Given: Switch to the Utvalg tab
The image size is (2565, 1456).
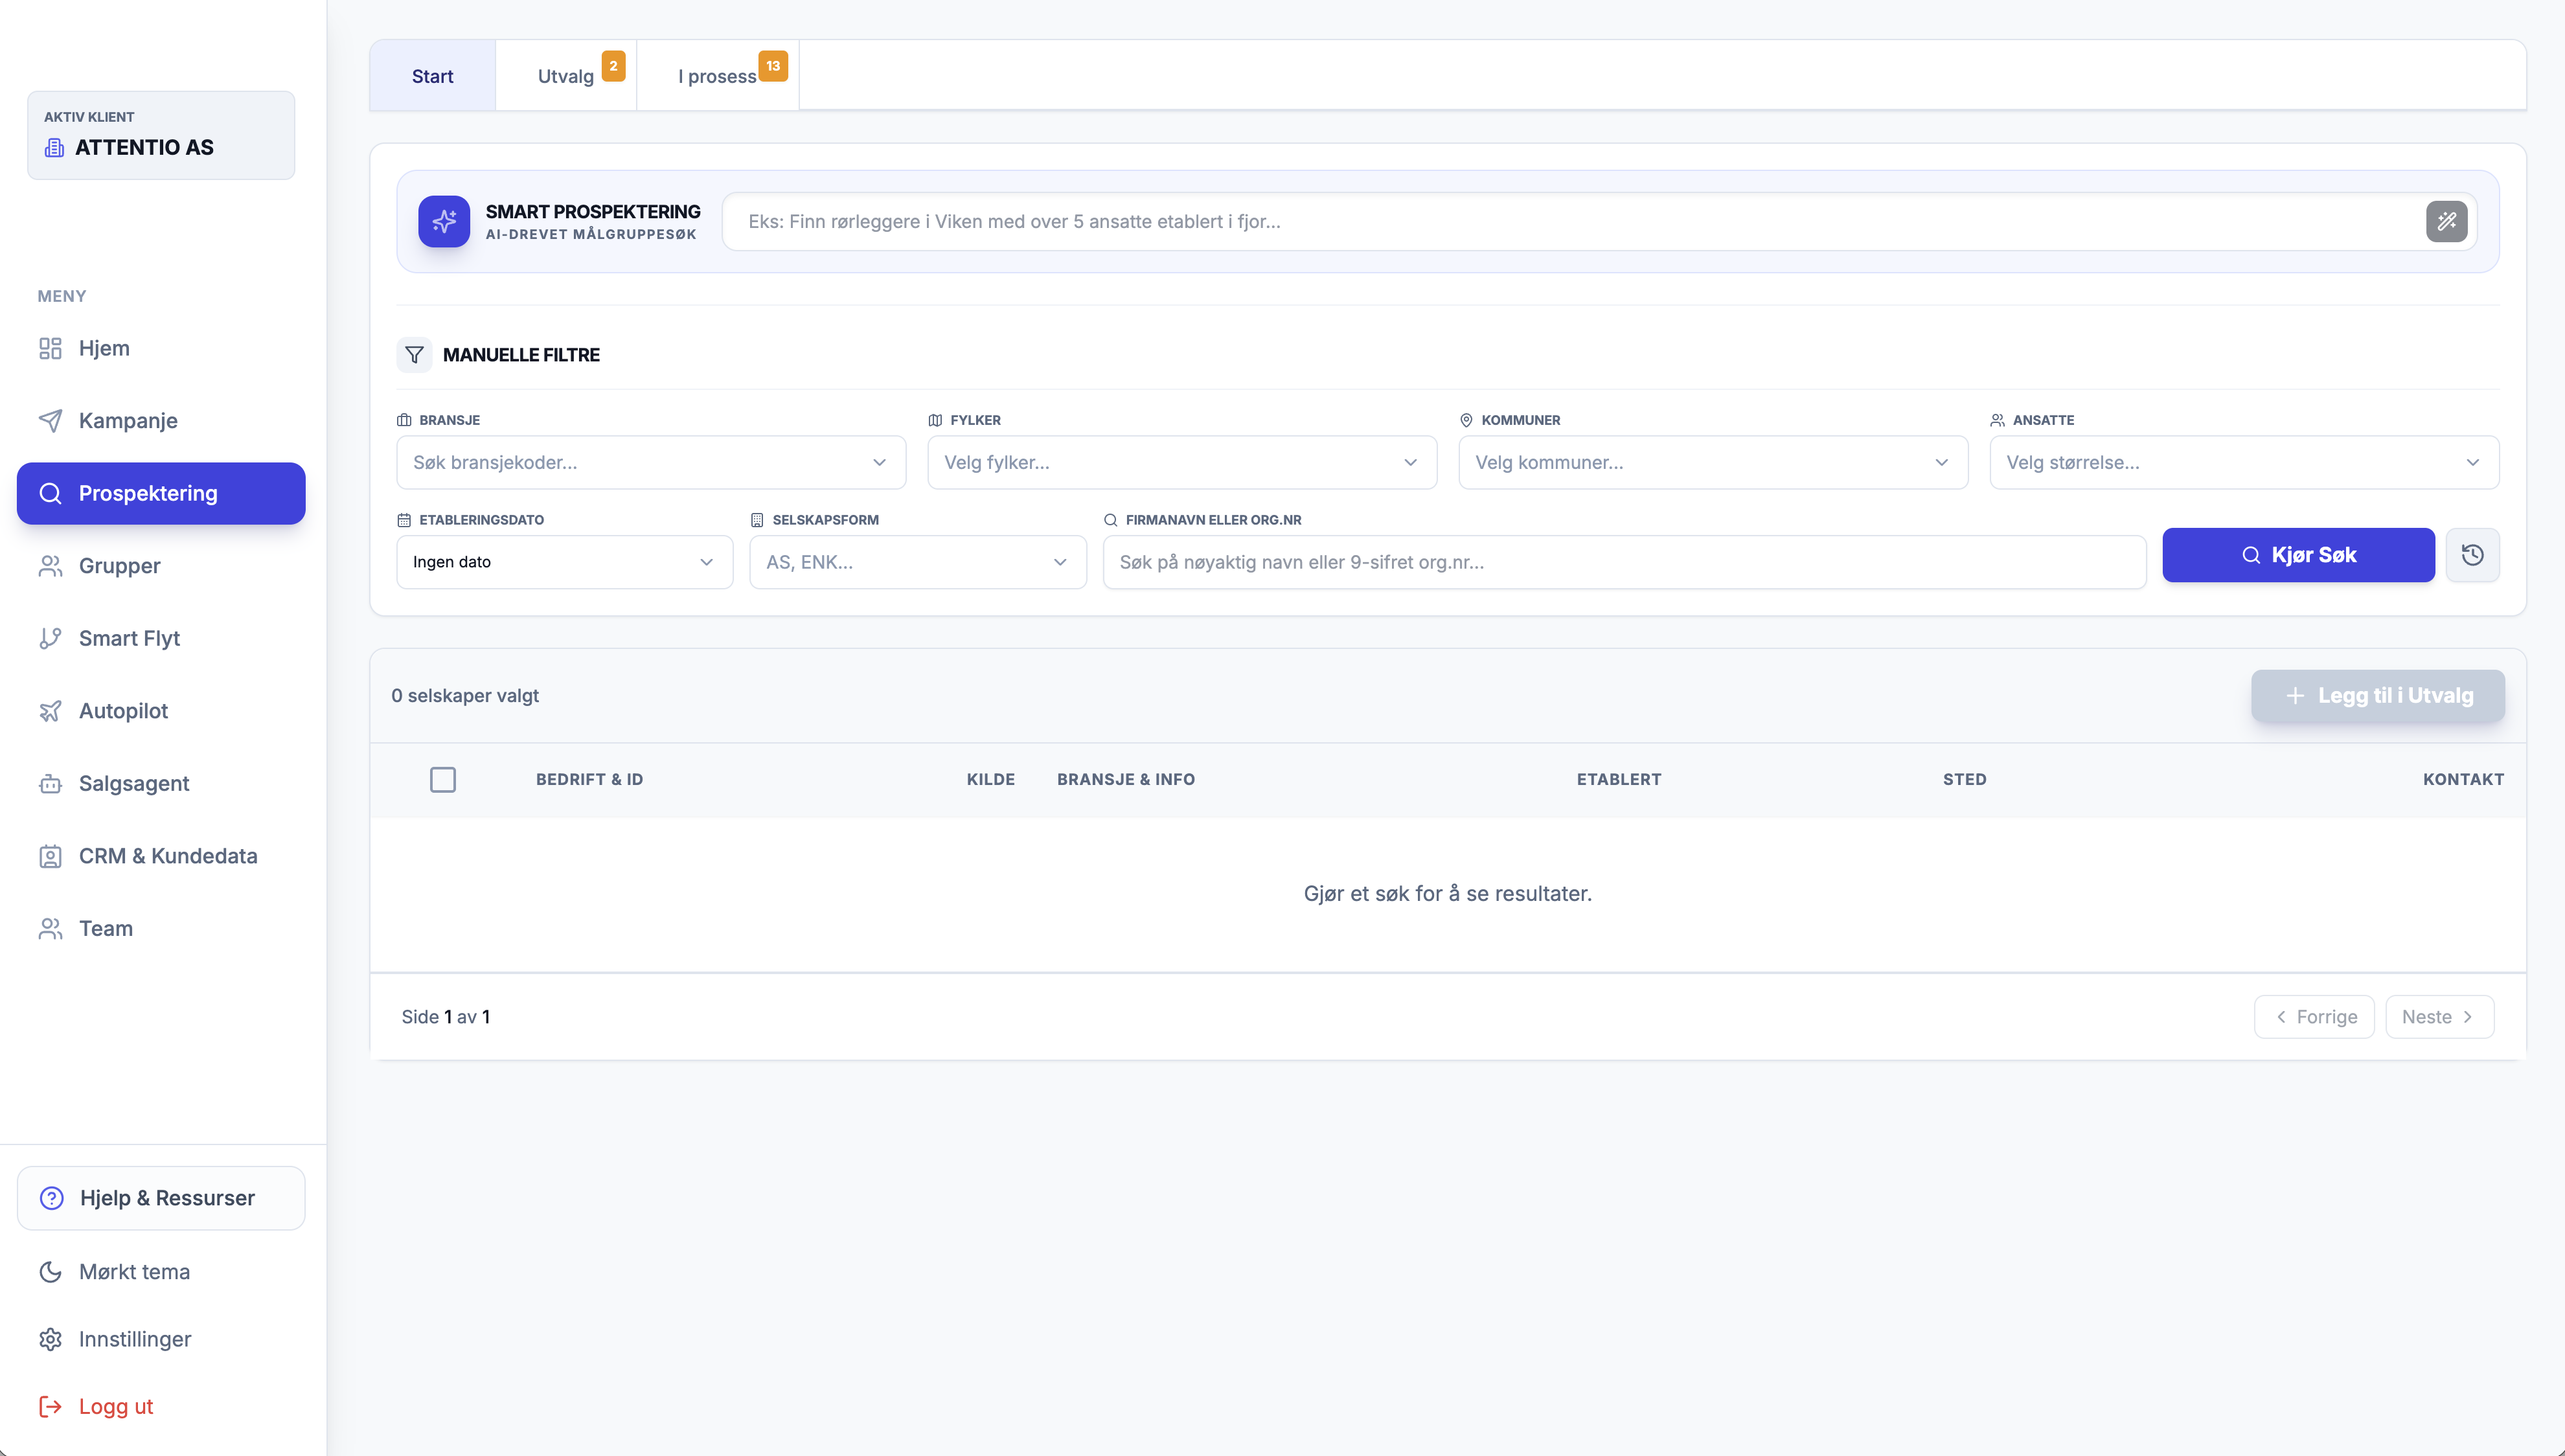Looking at the screenshot, I should tap(566, 75).
